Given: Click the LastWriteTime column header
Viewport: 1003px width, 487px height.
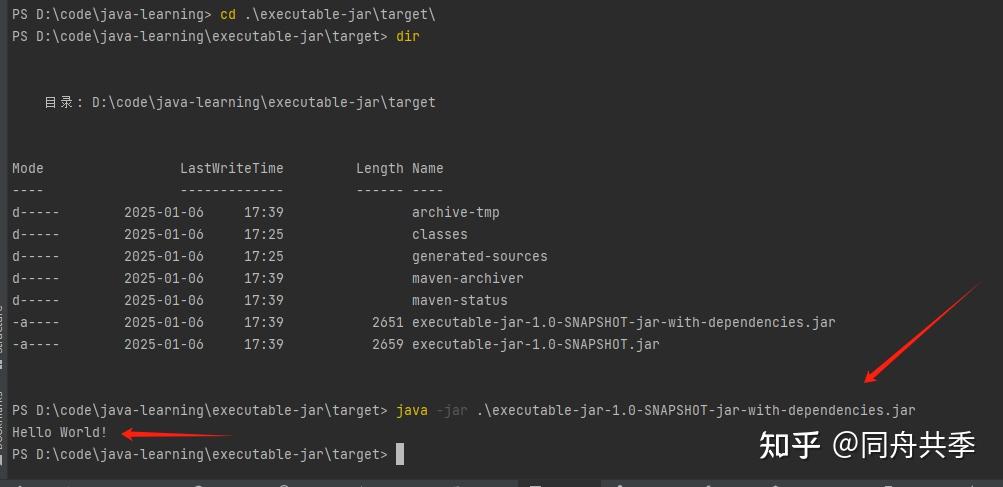Looking at the screenshot, I should [231, 168].
